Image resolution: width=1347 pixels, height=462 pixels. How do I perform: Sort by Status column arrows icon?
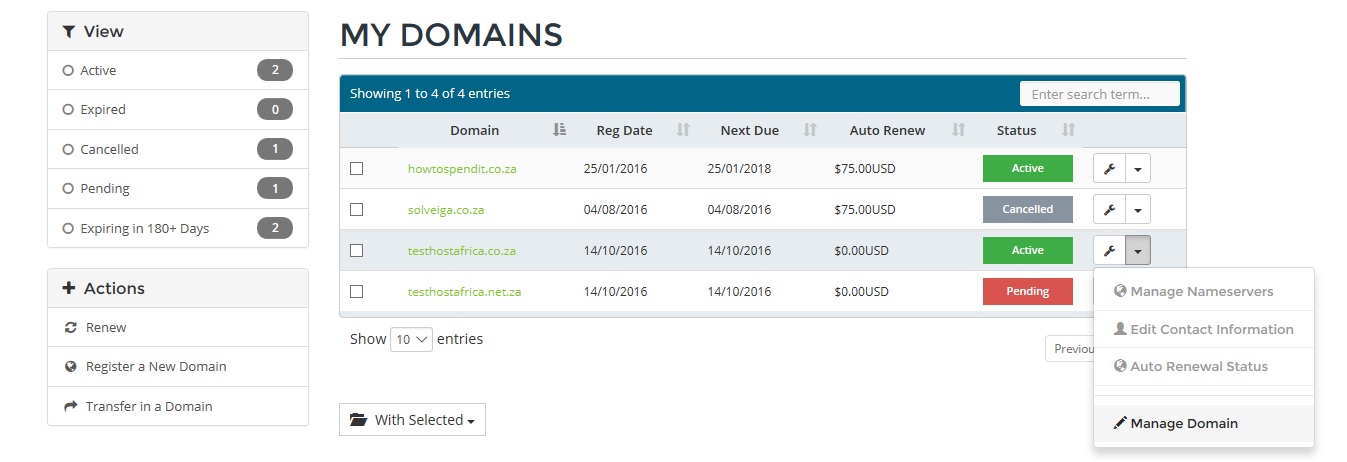click(x=1068, y=130)
